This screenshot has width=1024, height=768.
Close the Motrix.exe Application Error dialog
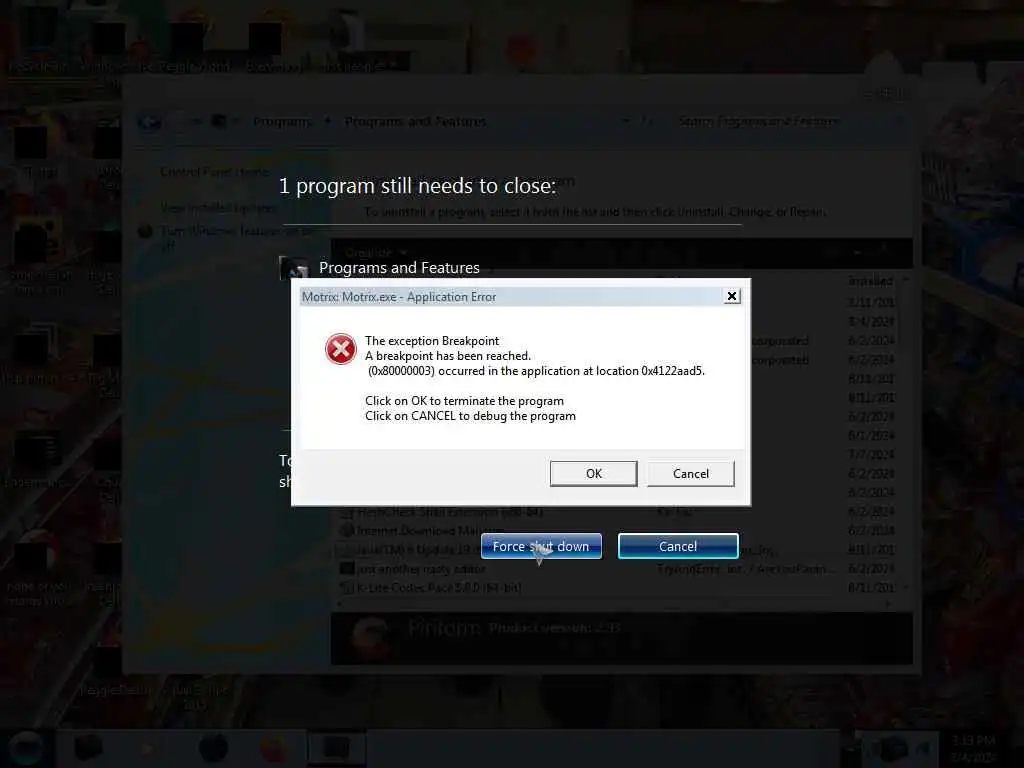(x=732, y=296)
